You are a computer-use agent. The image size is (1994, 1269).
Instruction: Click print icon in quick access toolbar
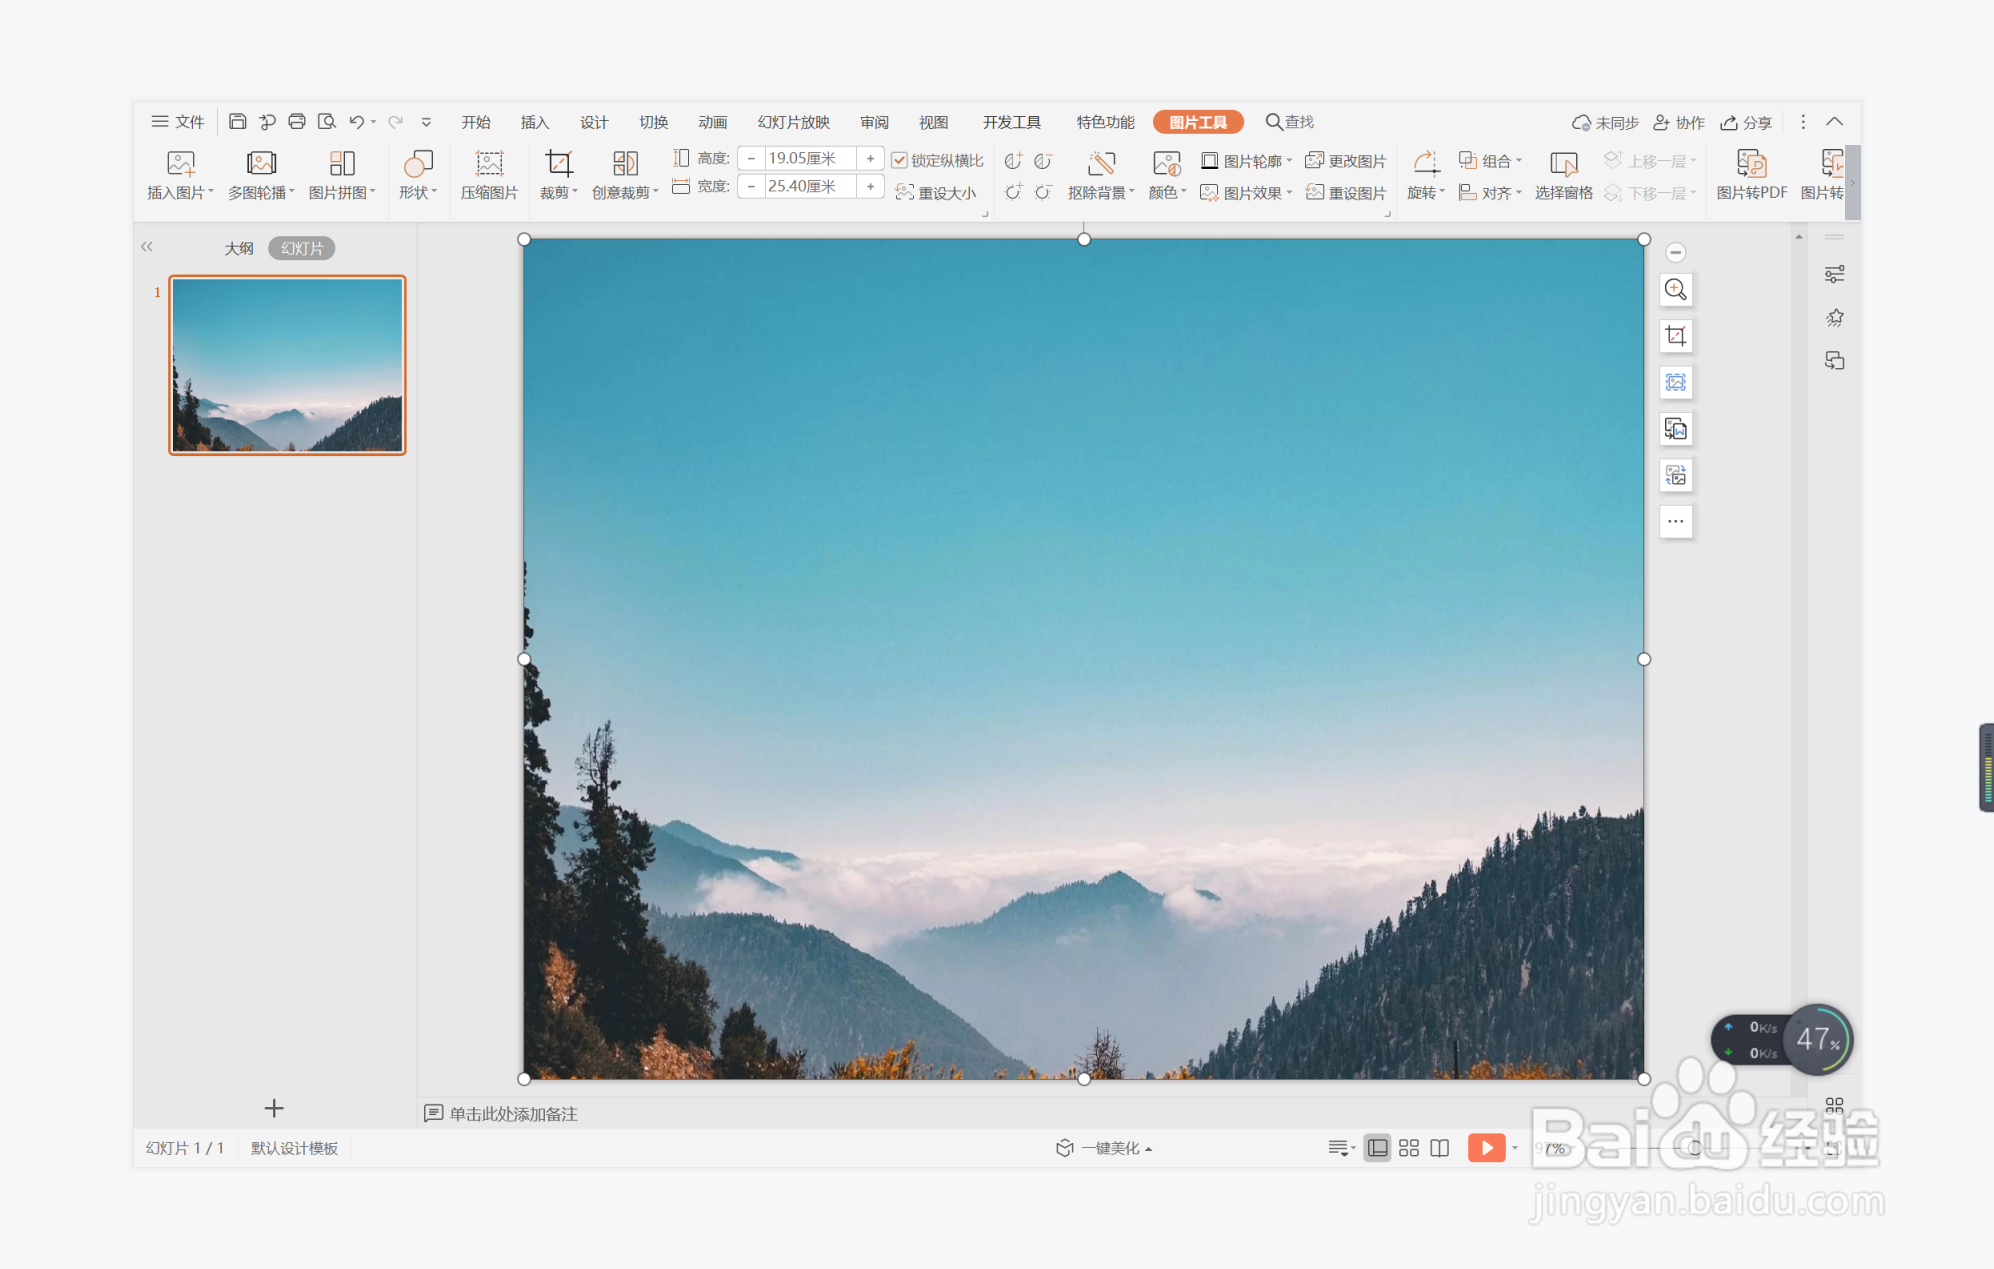[297, 122]
